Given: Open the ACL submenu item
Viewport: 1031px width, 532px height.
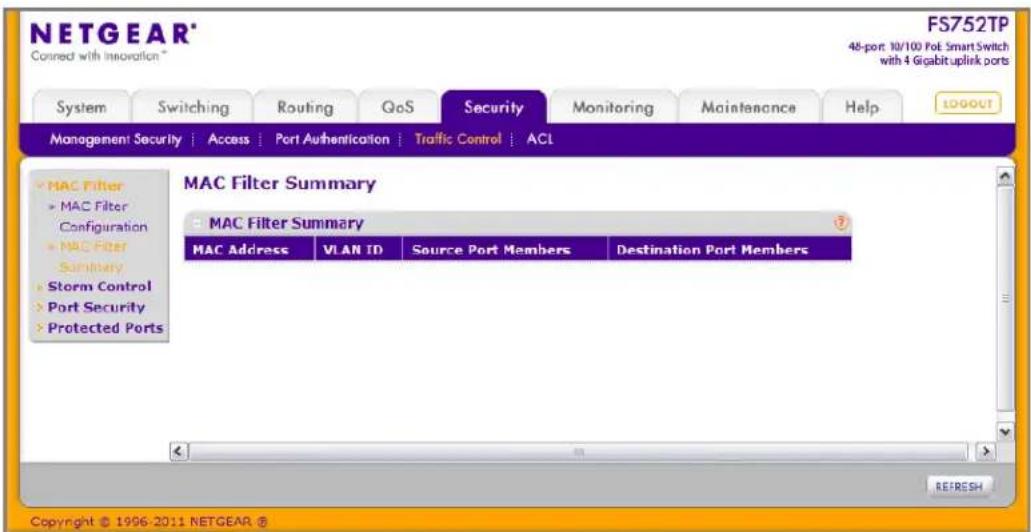Looking at the screenshot, I should coord(540,139).
